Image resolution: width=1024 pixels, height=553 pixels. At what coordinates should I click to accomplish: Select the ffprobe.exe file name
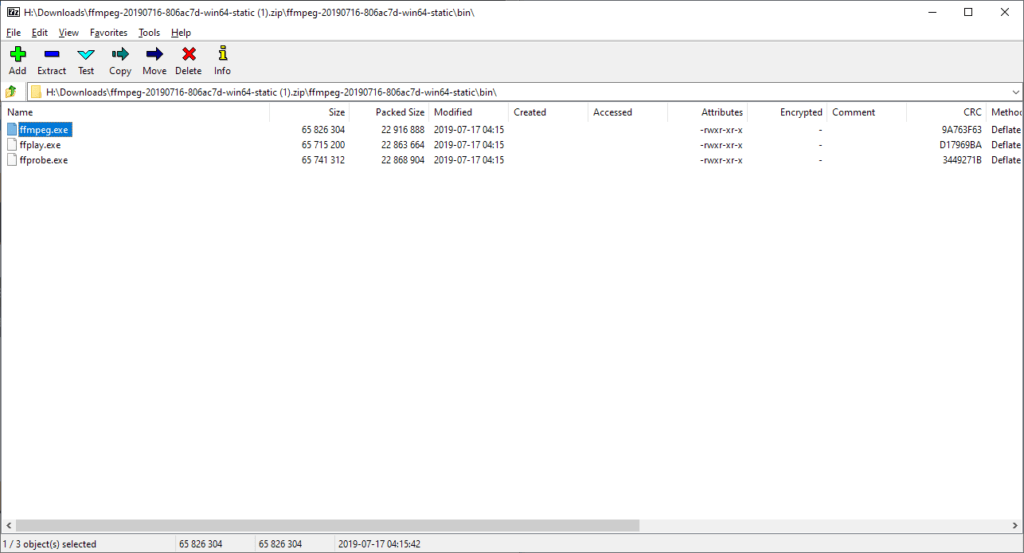(x=44, y=160)
